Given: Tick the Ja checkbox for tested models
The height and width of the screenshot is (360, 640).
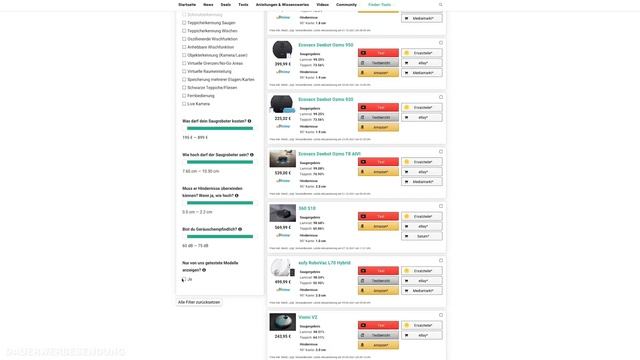Looking at the screenshot, I should [x=184, y=280].
